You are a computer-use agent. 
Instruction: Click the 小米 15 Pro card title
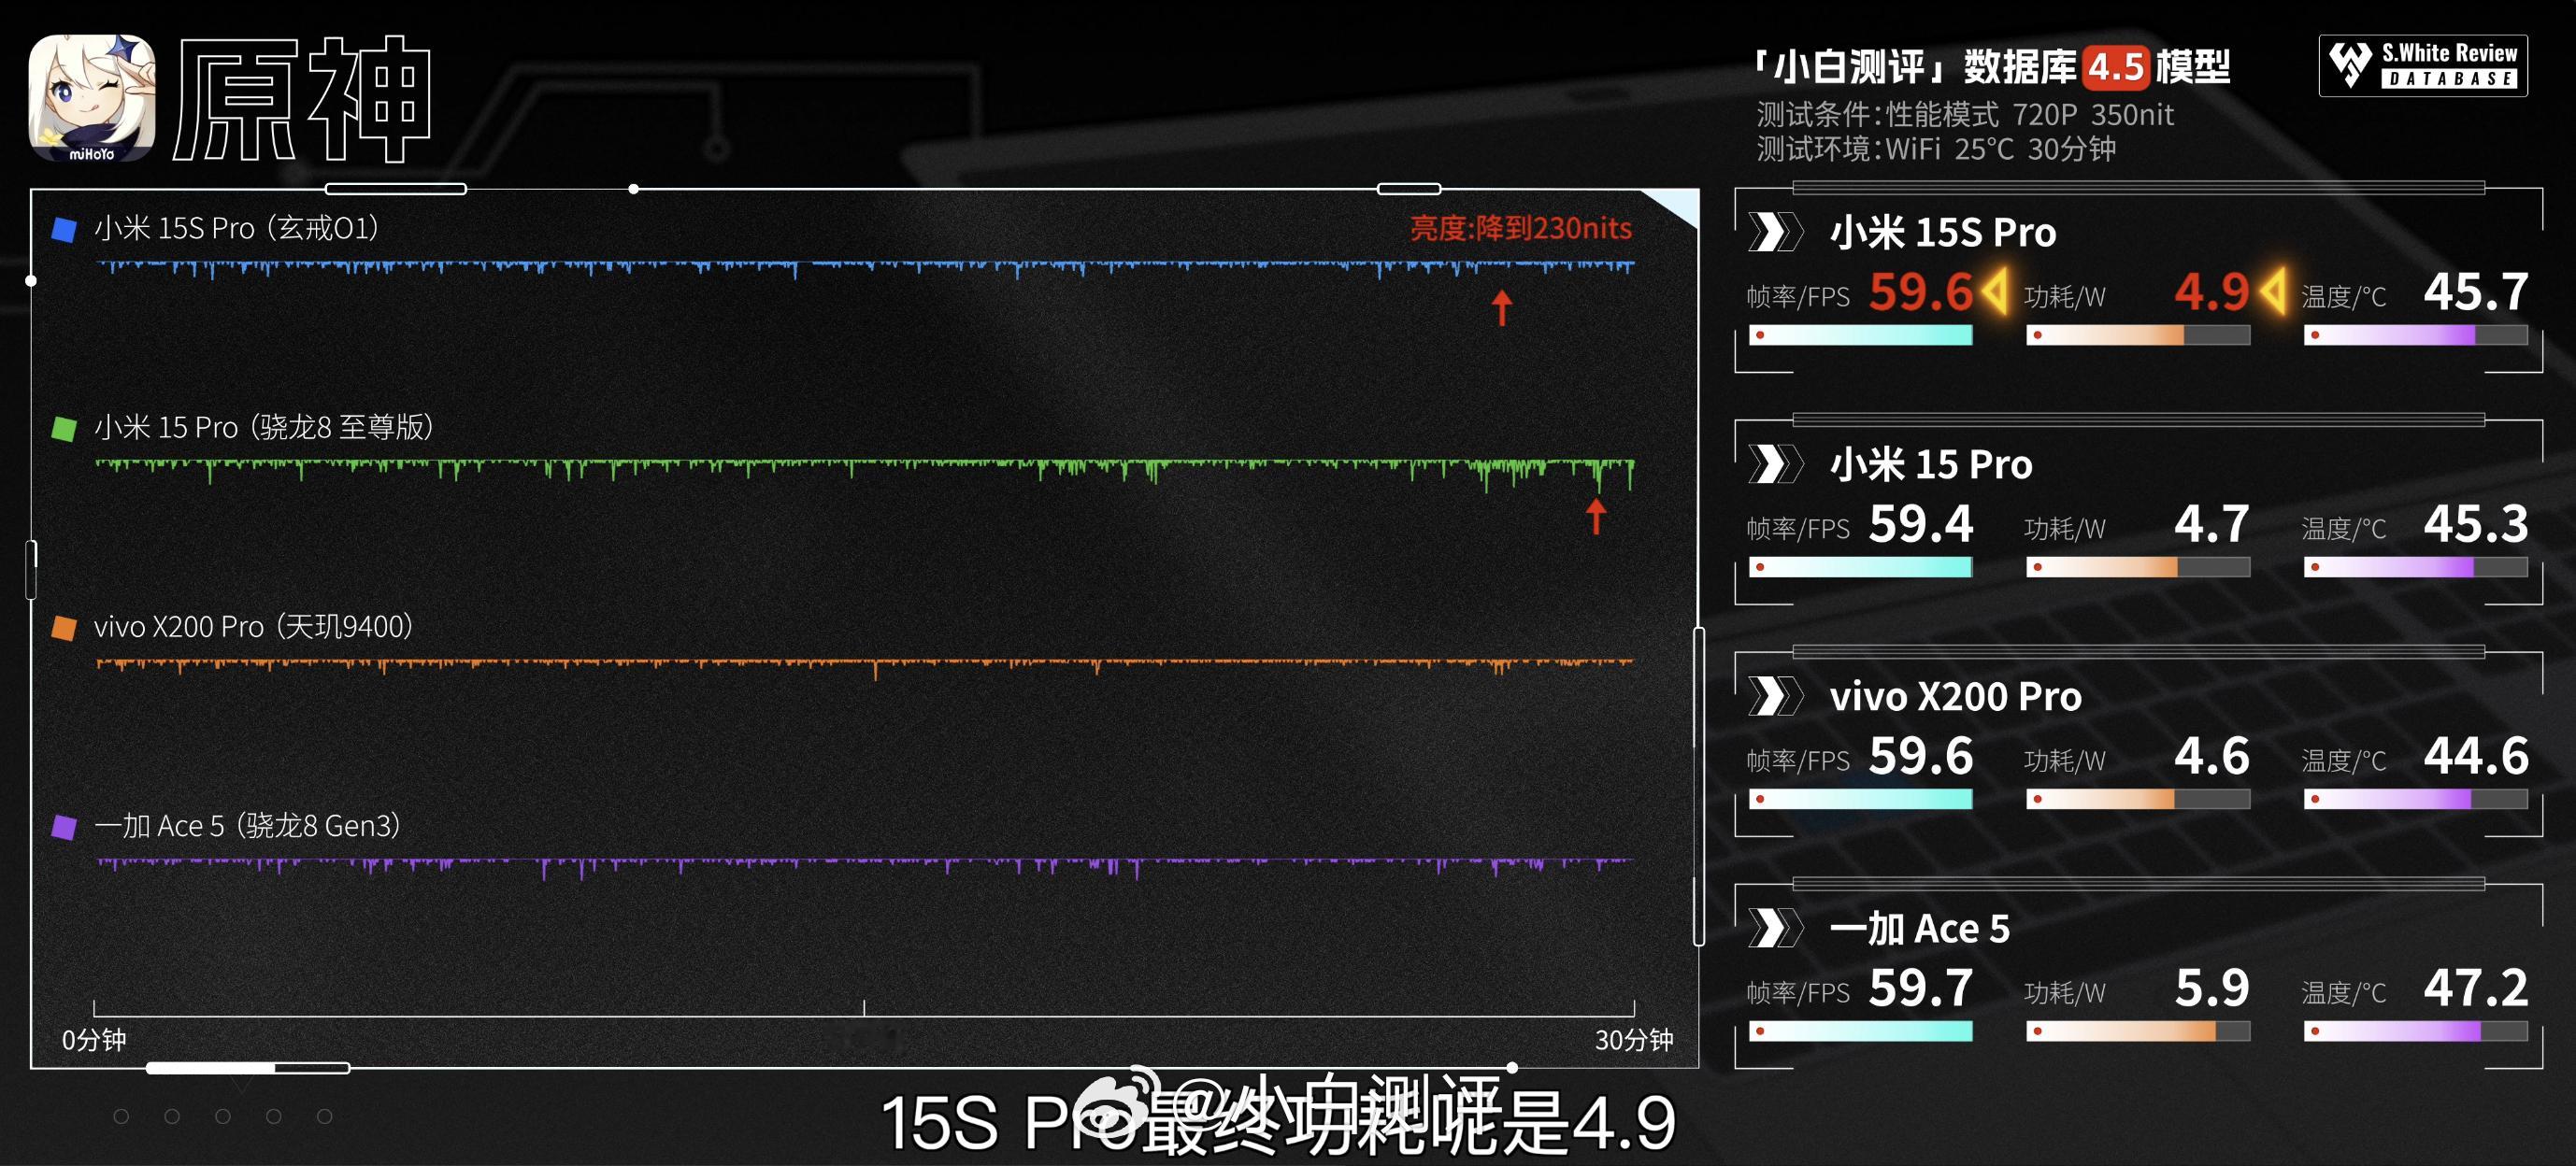(x=1931, y=464)
